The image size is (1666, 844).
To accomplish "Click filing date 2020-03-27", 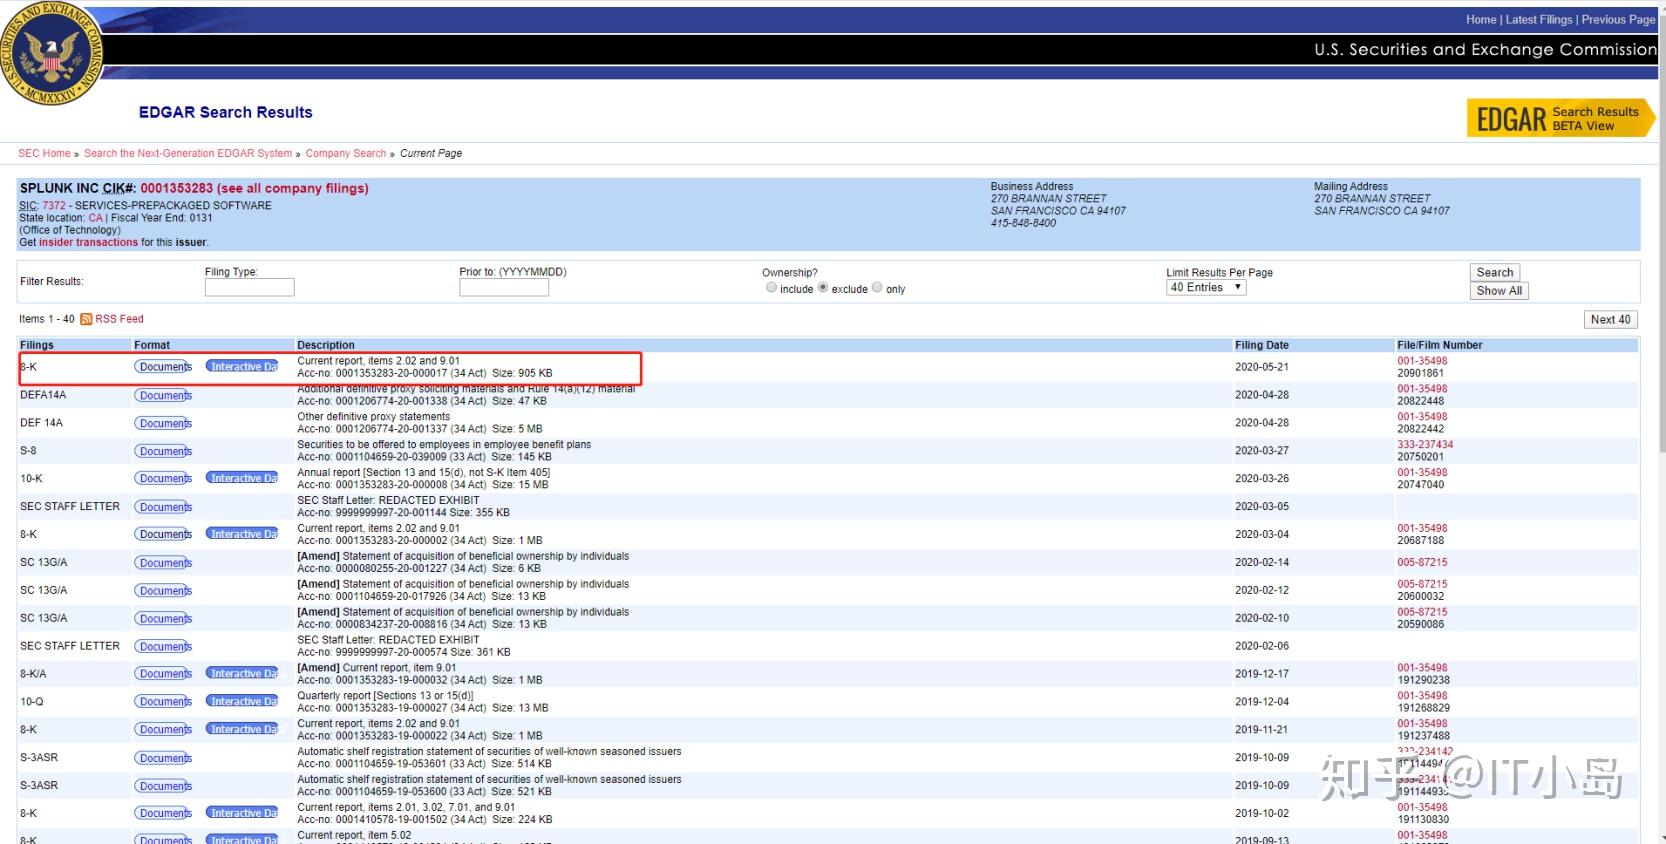I will pyautogui.click(x=1262, y=451).
